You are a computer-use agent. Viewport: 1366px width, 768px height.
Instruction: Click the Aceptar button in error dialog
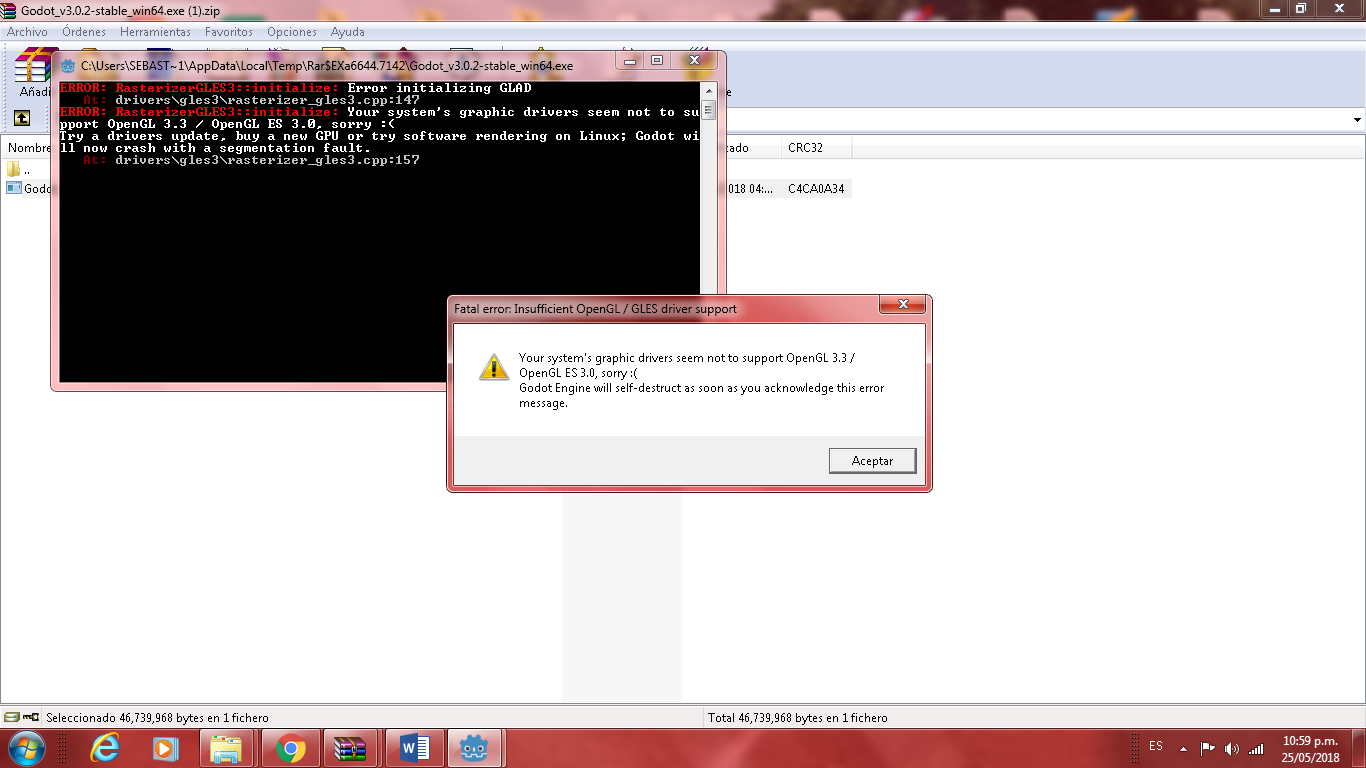(x=872, y=460)
